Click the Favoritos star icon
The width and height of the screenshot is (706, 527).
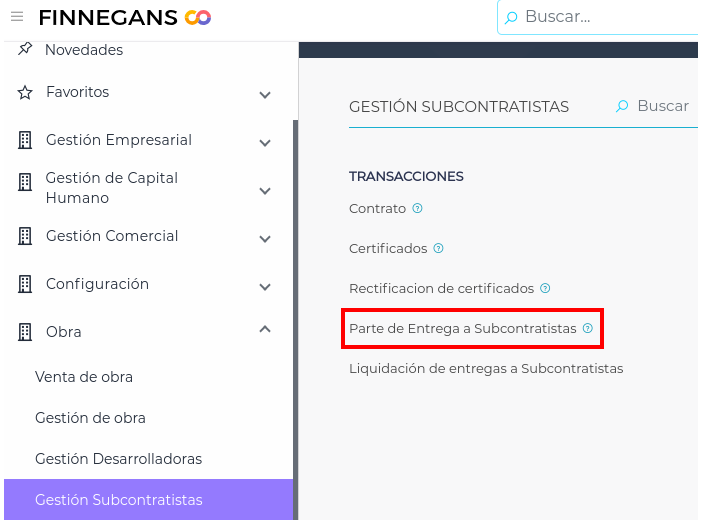pos(25,92)
